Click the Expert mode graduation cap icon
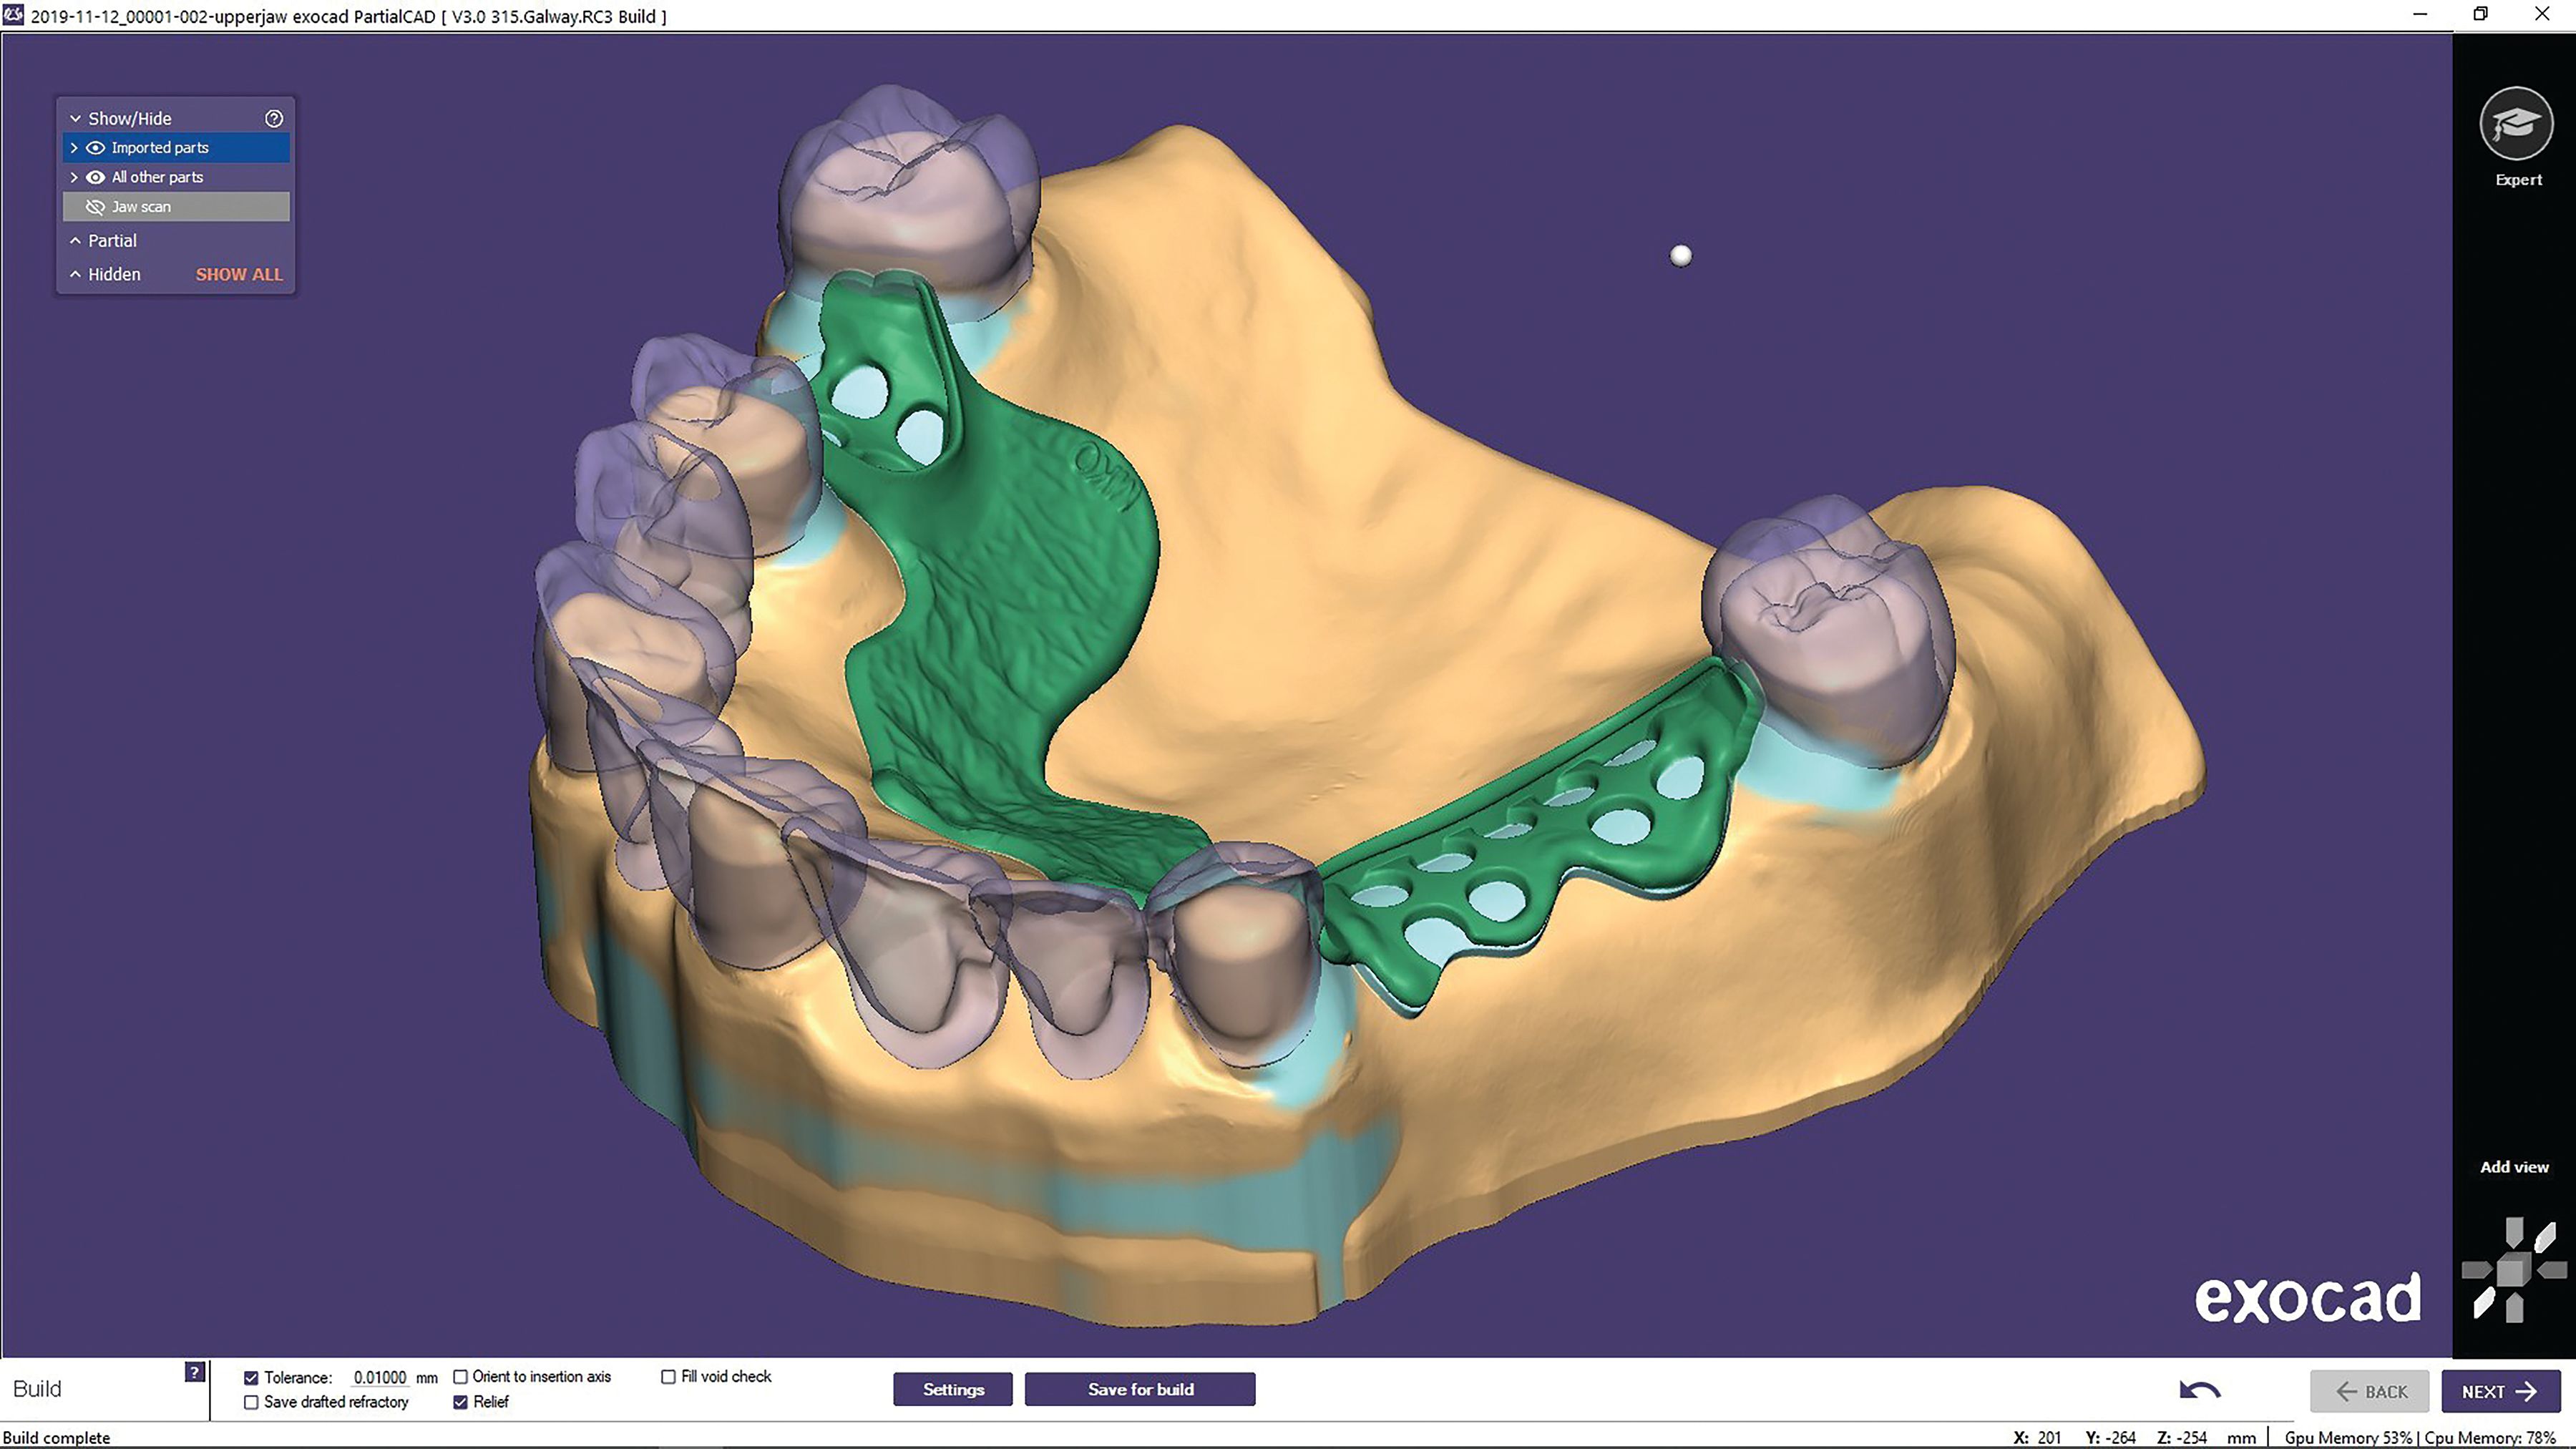The width and height of the screenshot is (2576, 1449). click(2516, 124)
